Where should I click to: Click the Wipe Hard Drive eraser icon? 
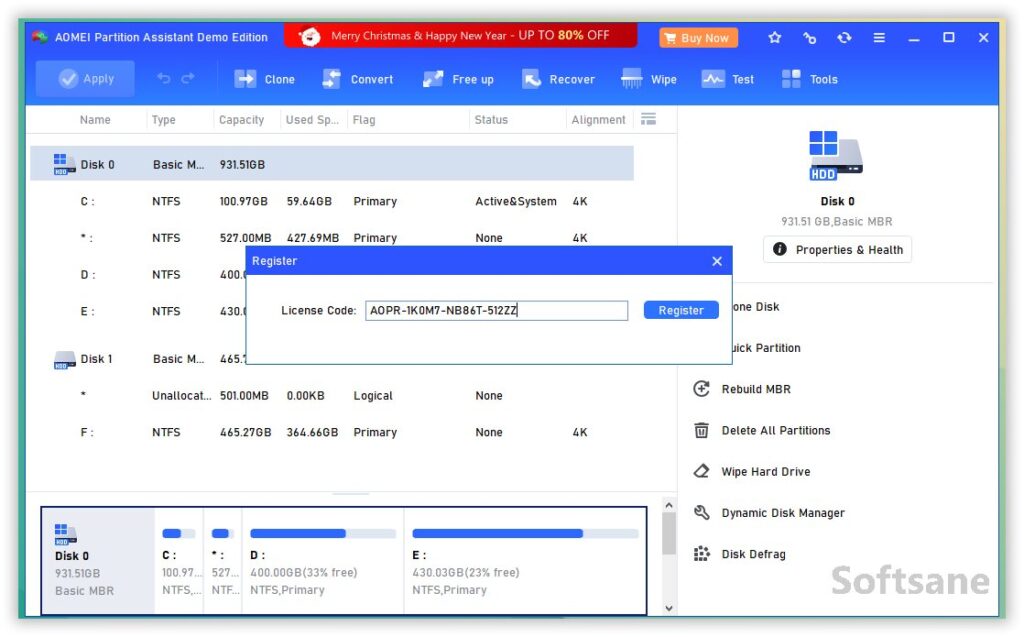pos(701,471)
